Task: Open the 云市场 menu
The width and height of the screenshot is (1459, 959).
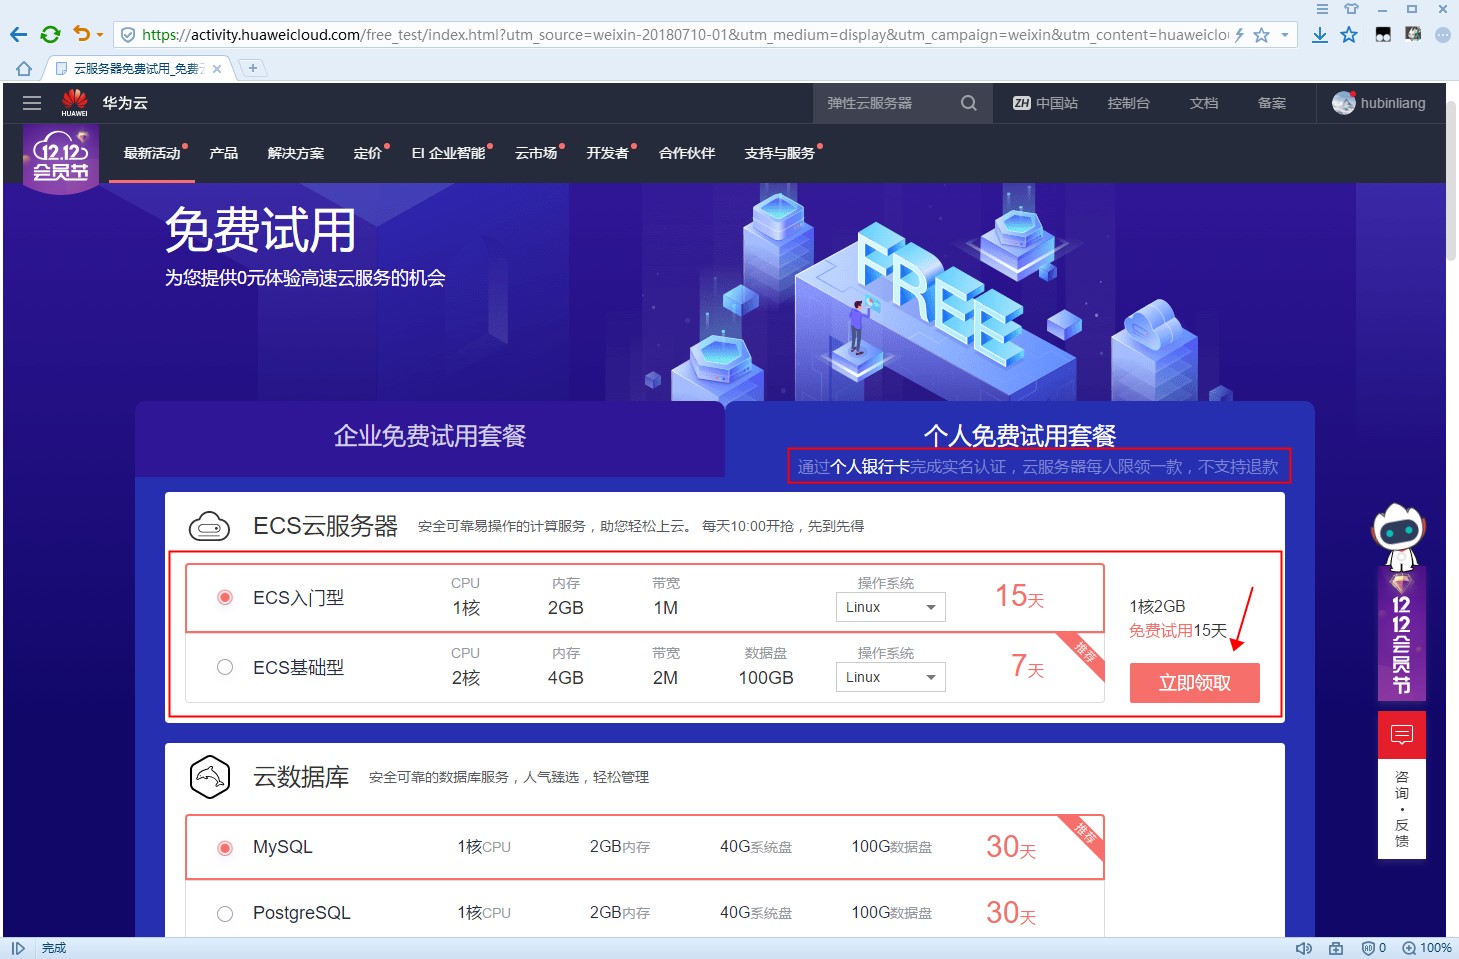Action: [536, 153]
